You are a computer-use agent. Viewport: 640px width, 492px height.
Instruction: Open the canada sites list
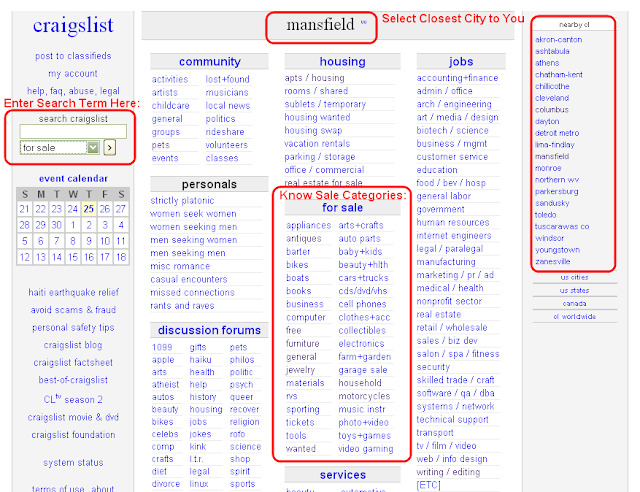574,303
